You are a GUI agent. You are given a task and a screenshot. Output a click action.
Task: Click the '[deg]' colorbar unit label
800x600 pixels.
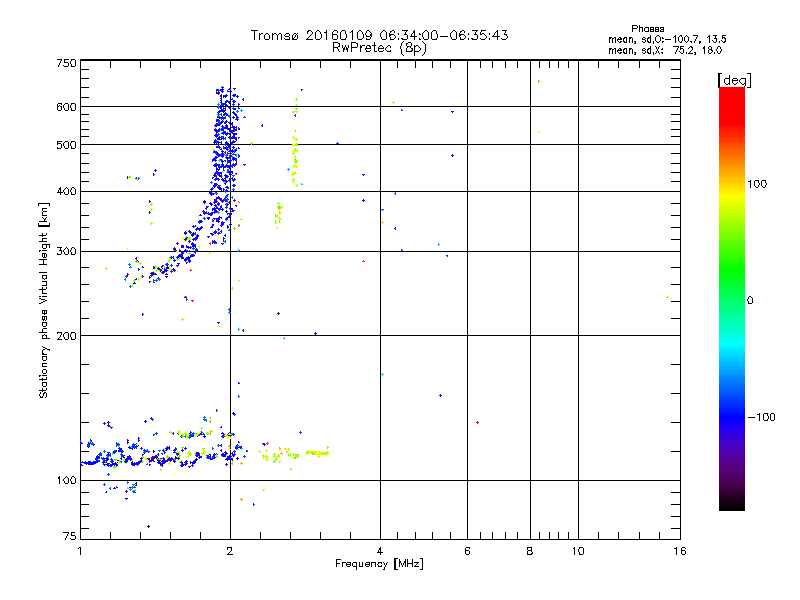(x=734, y=80)
